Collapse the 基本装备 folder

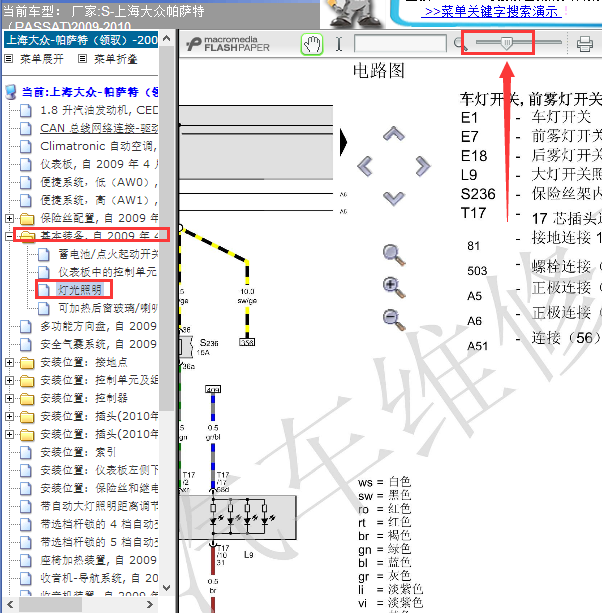9,236
